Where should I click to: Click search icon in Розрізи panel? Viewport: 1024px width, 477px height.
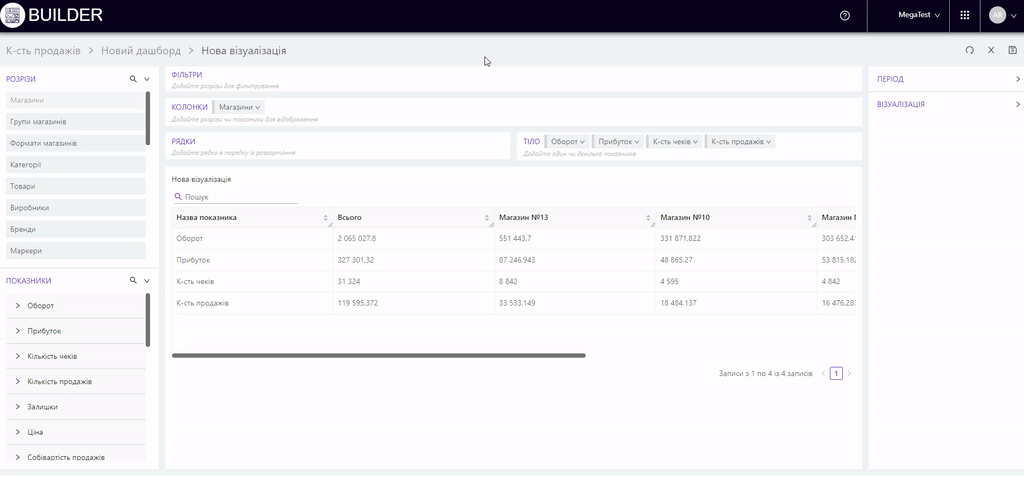(133, 78)
